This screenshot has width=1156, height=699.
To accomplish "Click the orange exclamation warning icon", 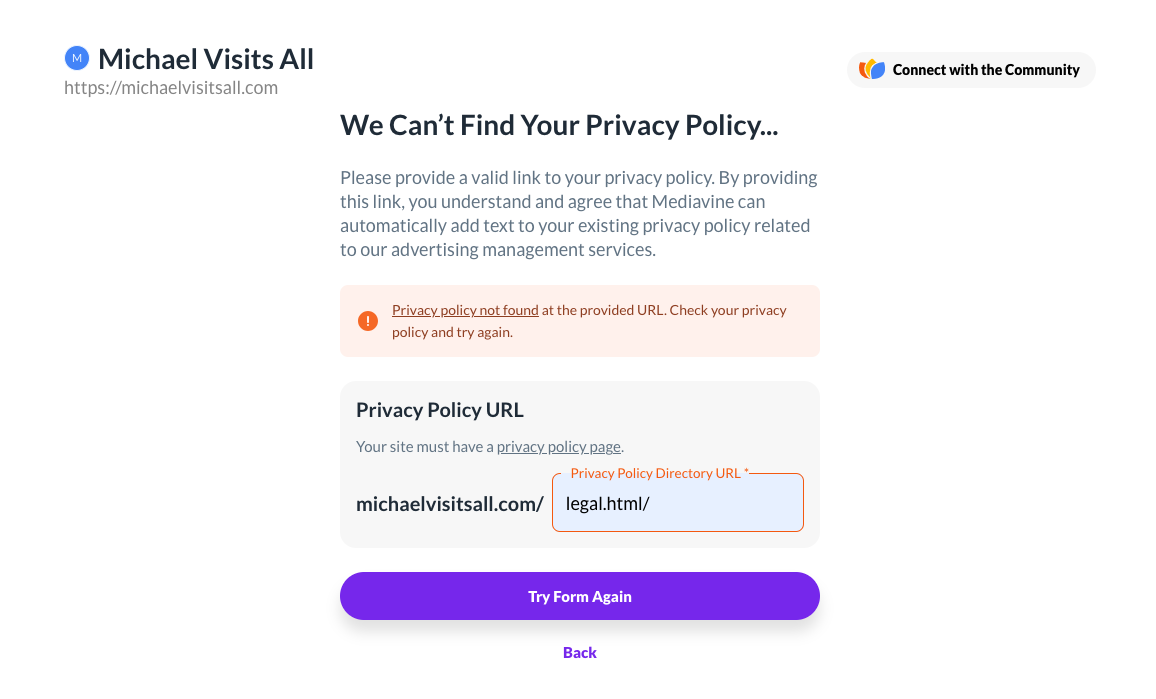I will [x=368, y=321].
